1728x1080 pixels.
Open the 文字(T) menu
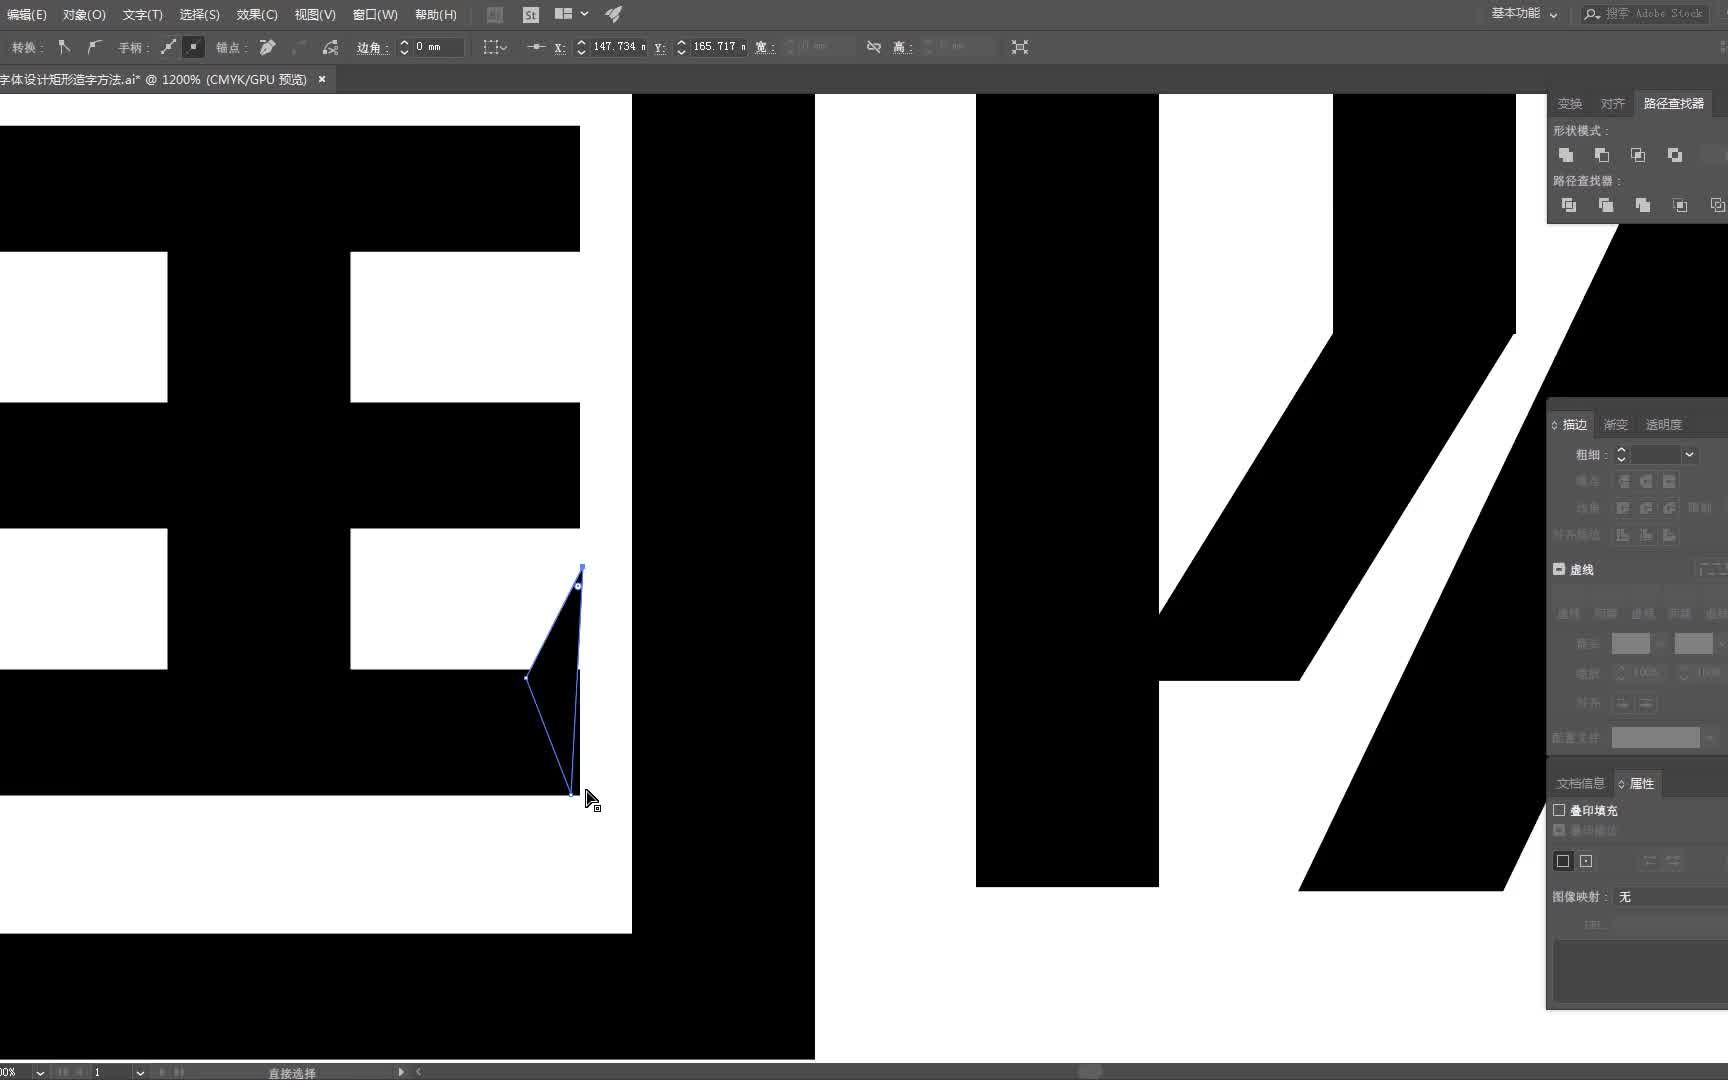tap(142, 14)
